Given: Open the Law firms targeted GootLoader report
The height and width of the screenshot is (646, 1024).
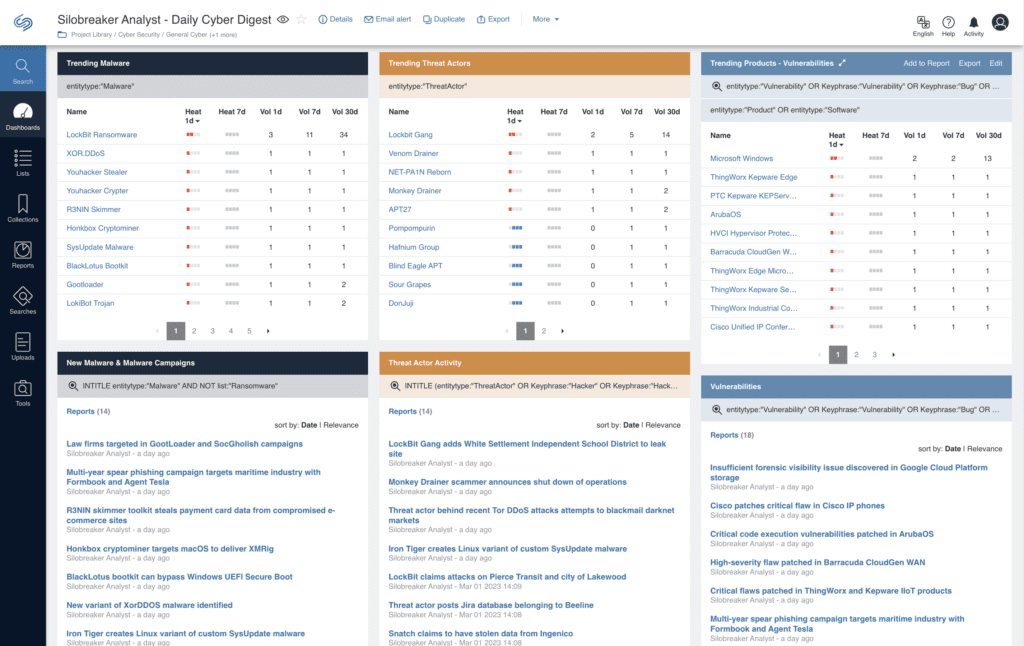Looking at the screenshot, I should click(184, 444).
